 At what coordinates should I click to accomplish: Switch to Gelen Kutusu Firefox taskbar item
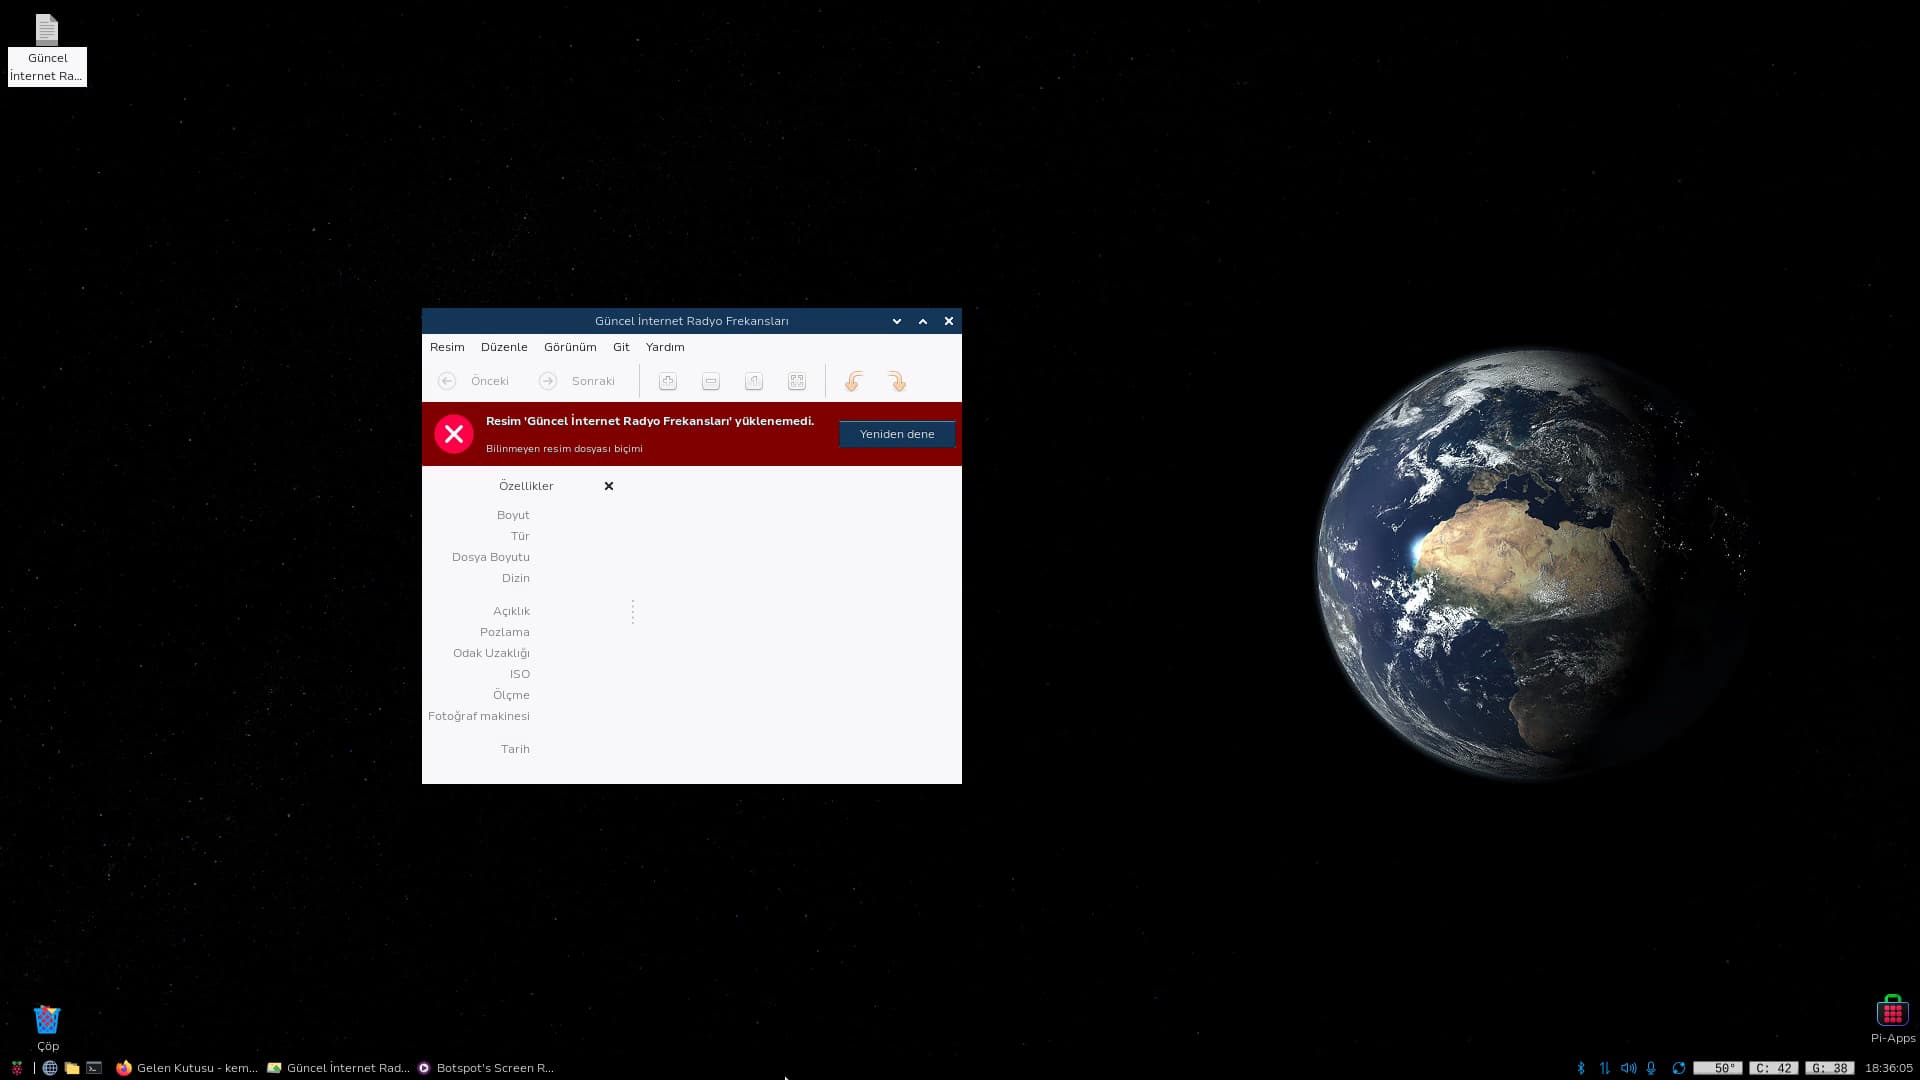pos(187,1068)
